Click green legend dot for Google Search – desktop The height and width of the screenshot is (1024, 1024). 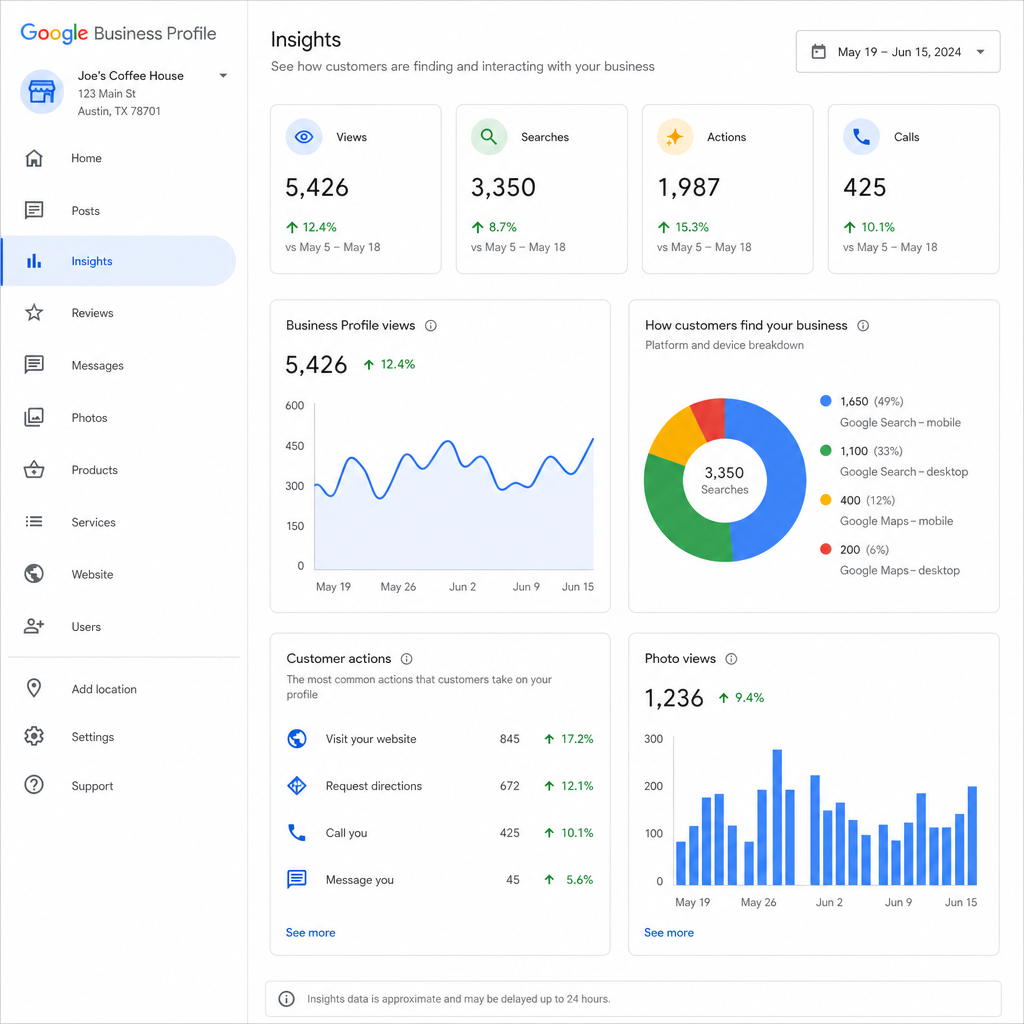825,451
